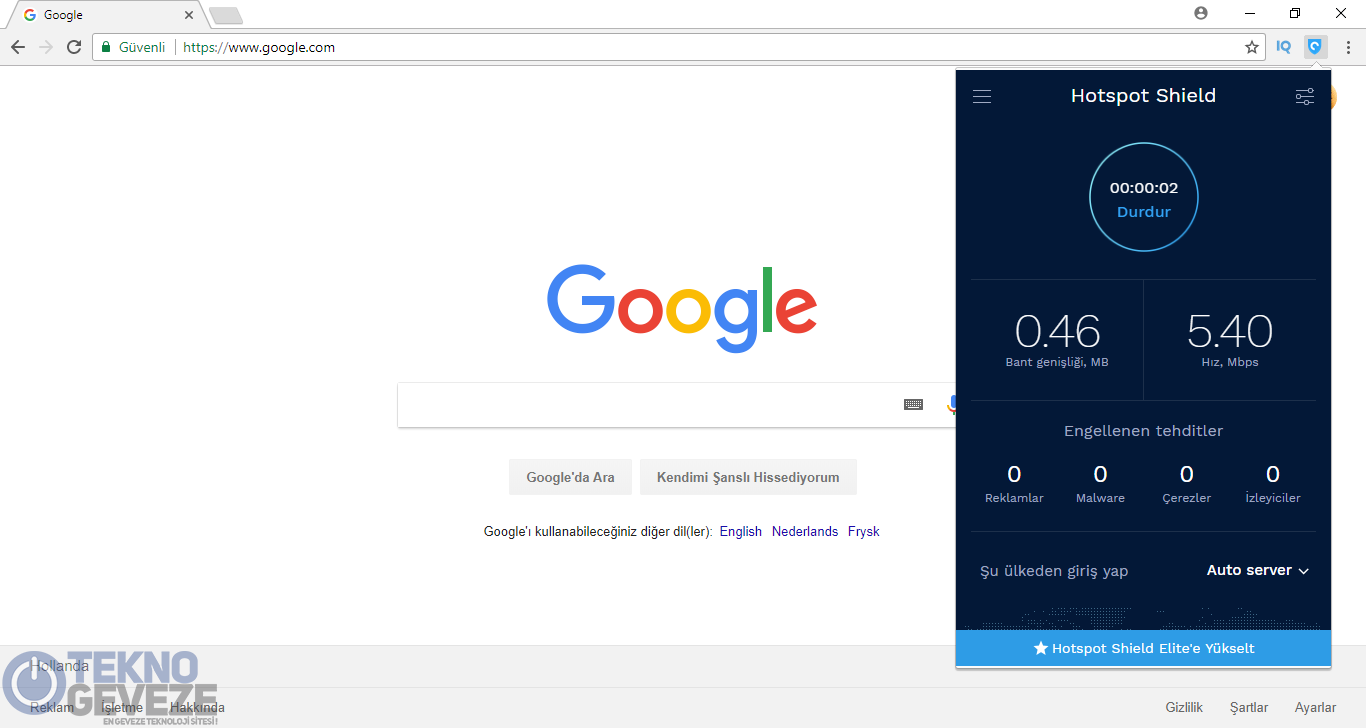Click the 00:00:02 connection timer

coord(1144,188)
